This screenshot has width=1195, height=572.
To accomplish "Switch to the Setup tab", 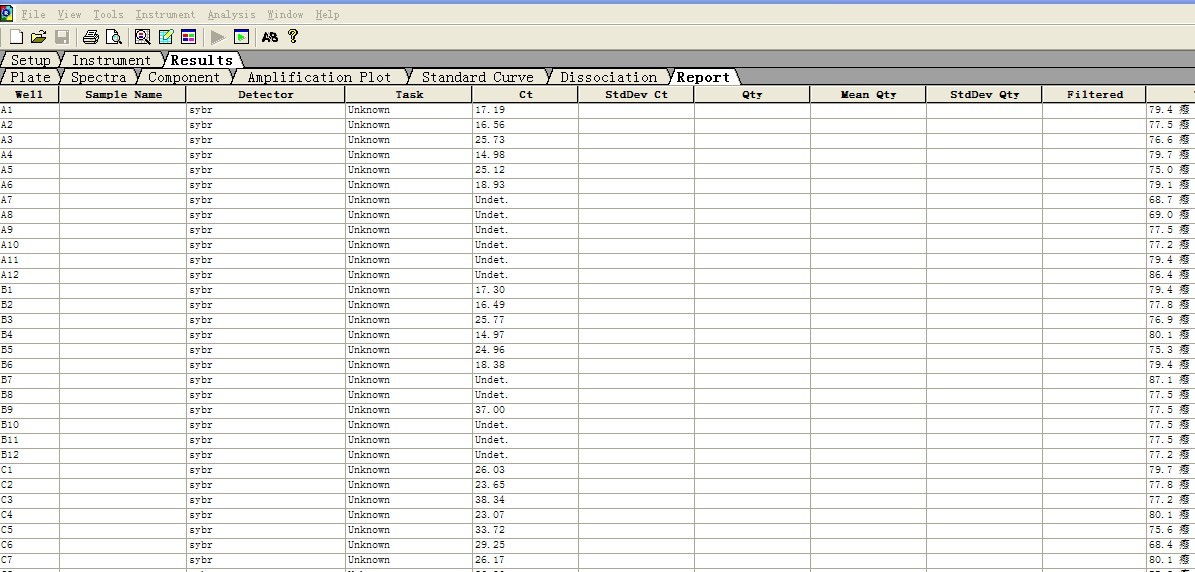I will click(30, 59).
